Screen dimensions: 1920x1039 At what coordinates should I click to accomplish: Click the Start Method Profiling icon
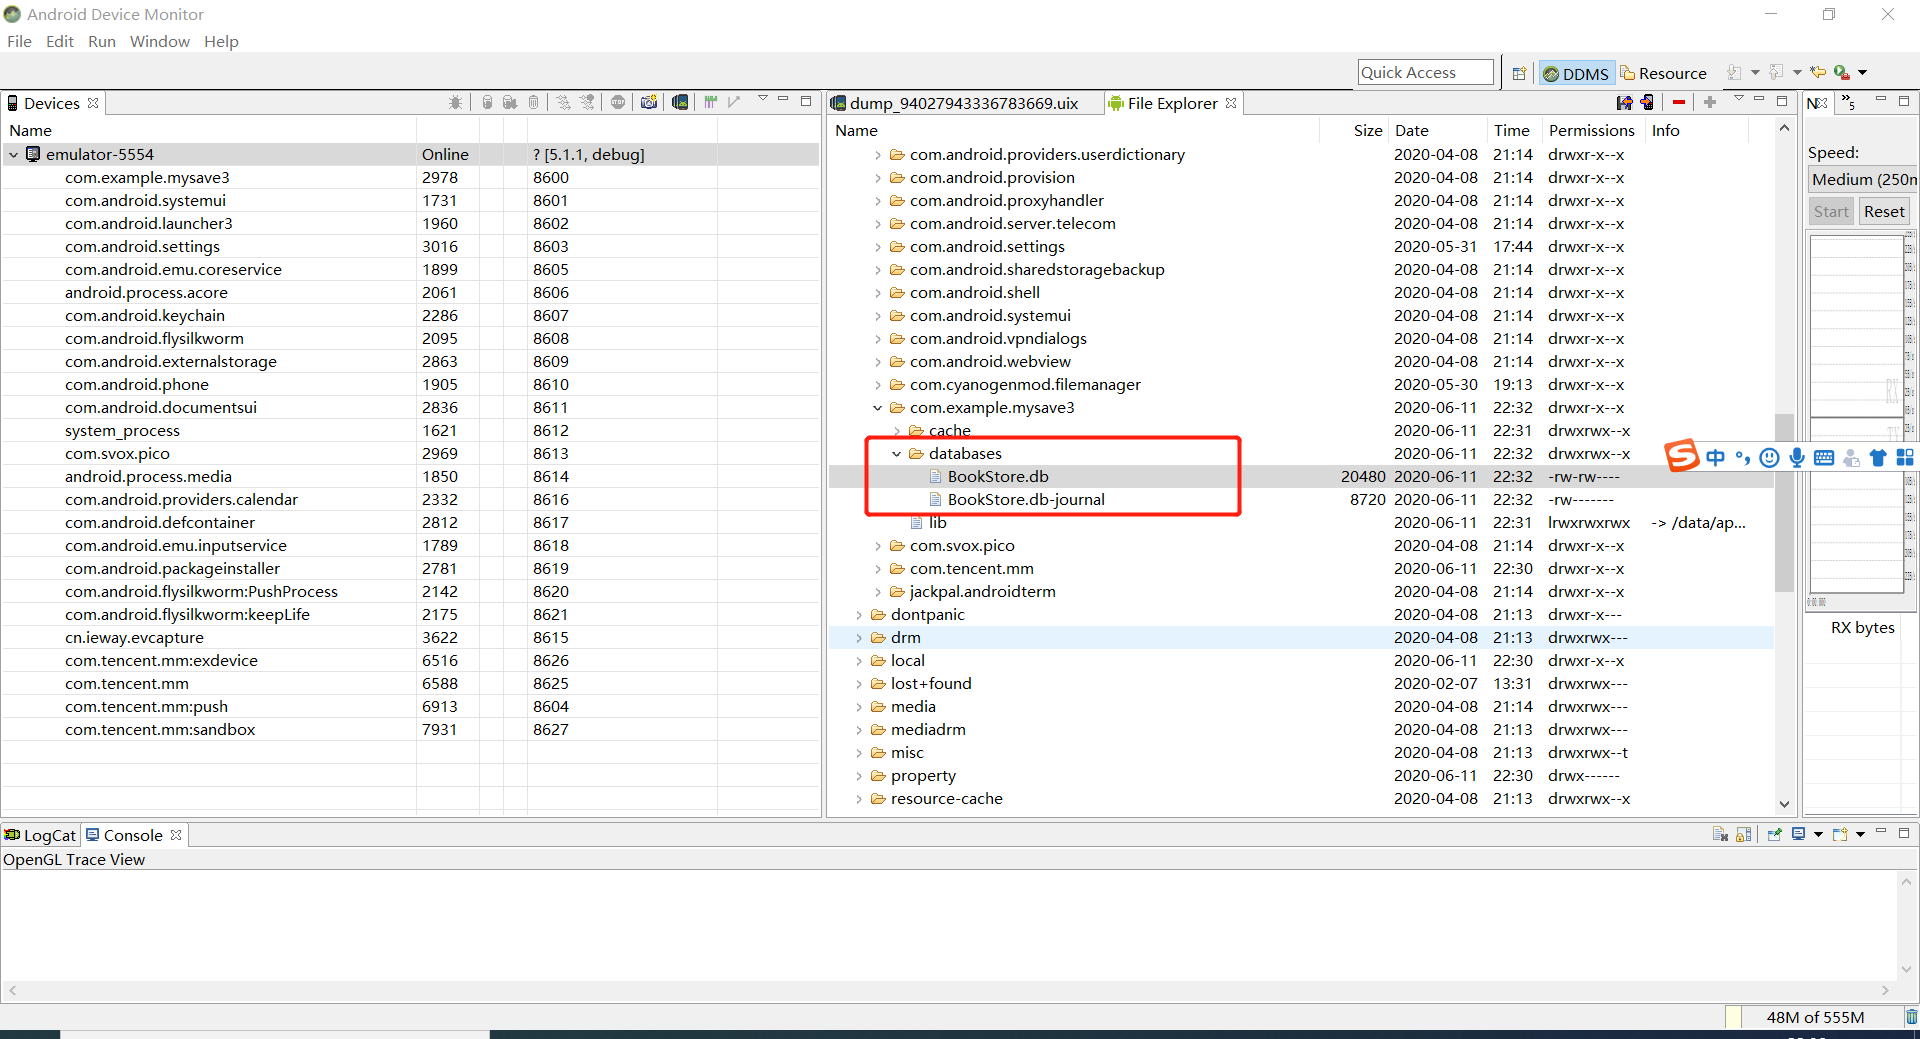pyautogui.click(x=588, y=102)
